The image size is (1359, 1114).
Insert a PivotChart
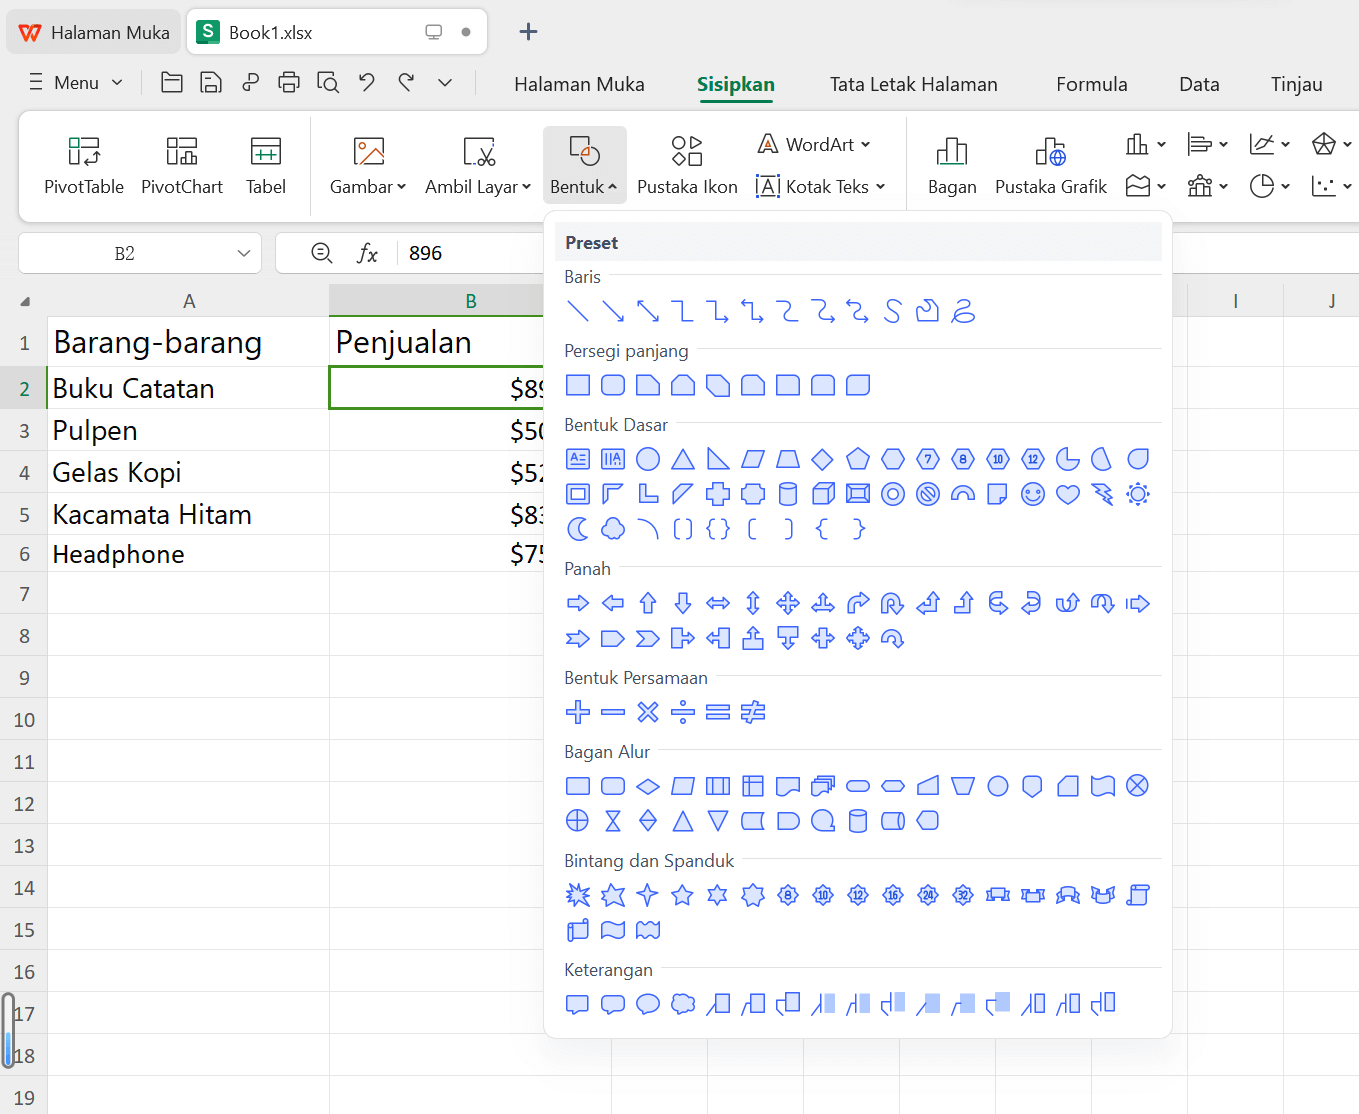[182, 165]
